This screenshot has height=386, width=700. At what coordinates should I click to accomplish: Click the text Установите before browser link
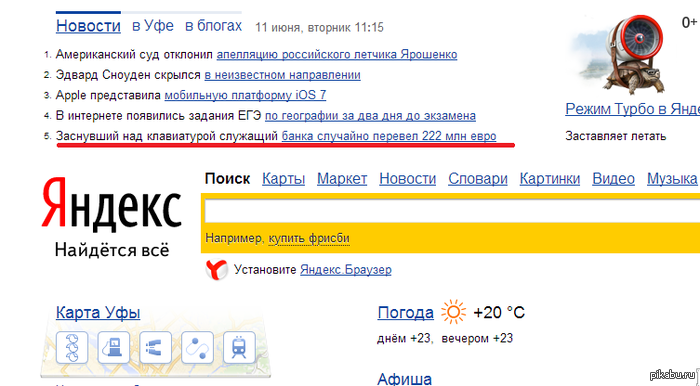265,270
